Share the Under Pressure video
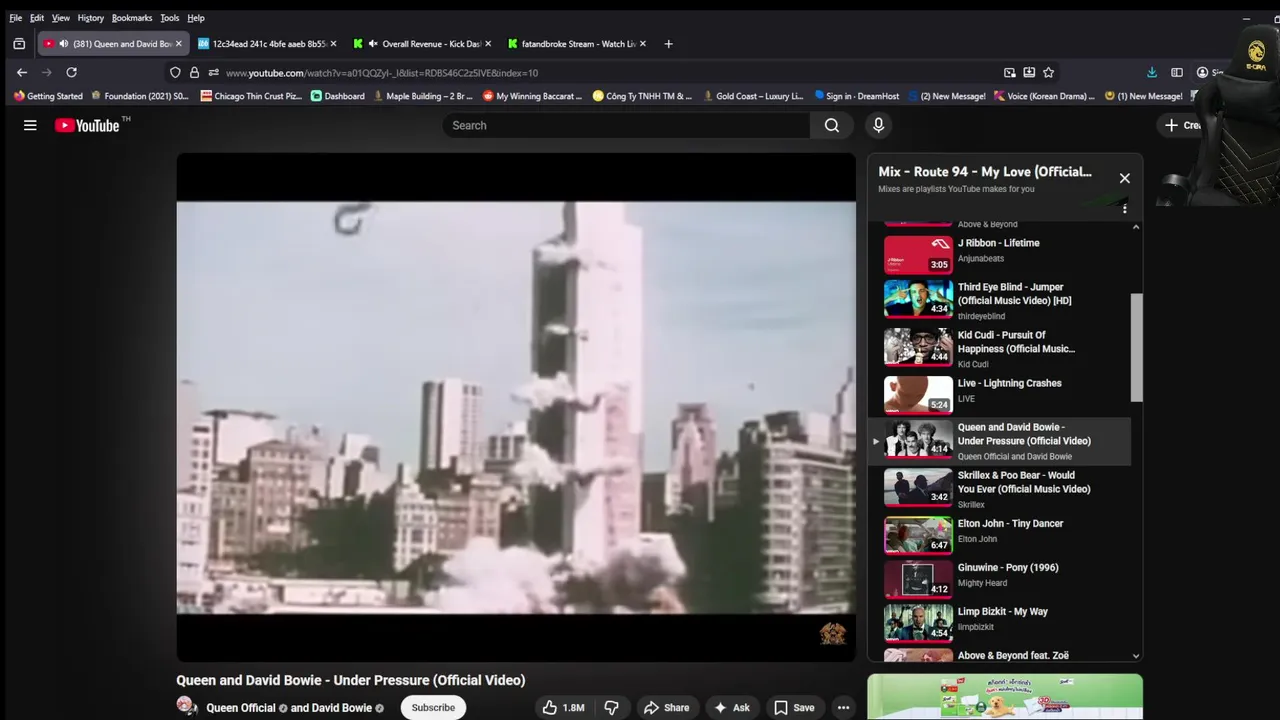Screen dimensions: 1280x720 (x=666, y=707)
